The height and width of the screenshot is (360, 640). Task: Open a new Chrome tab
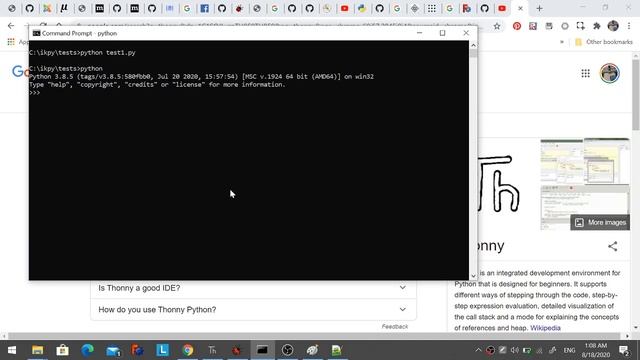point(539,8)
